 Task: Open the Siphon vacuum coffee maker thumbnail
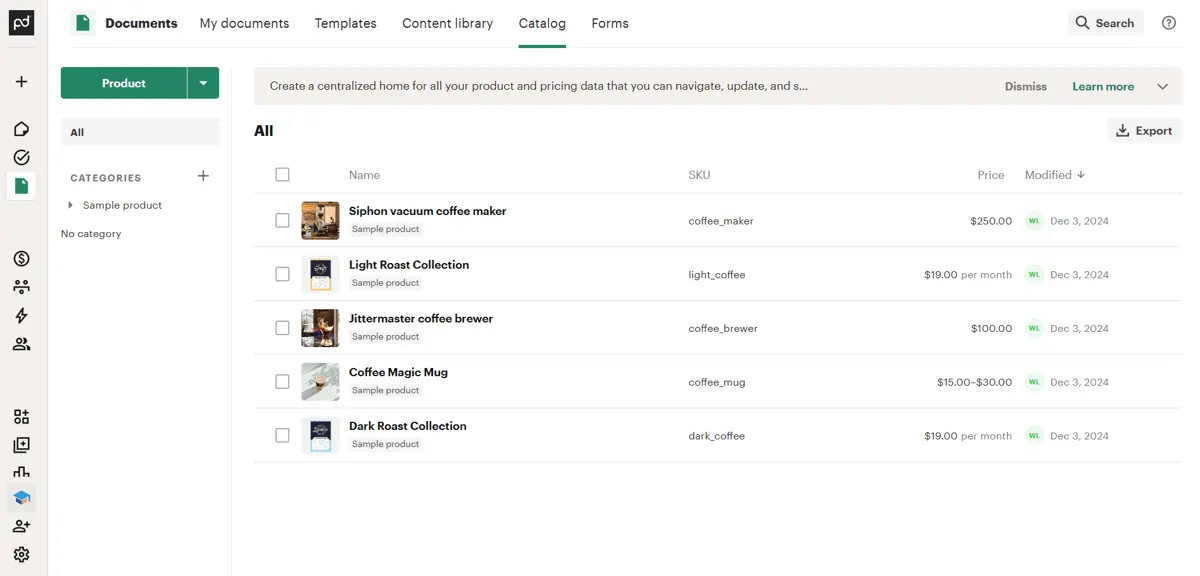point(320,220)
